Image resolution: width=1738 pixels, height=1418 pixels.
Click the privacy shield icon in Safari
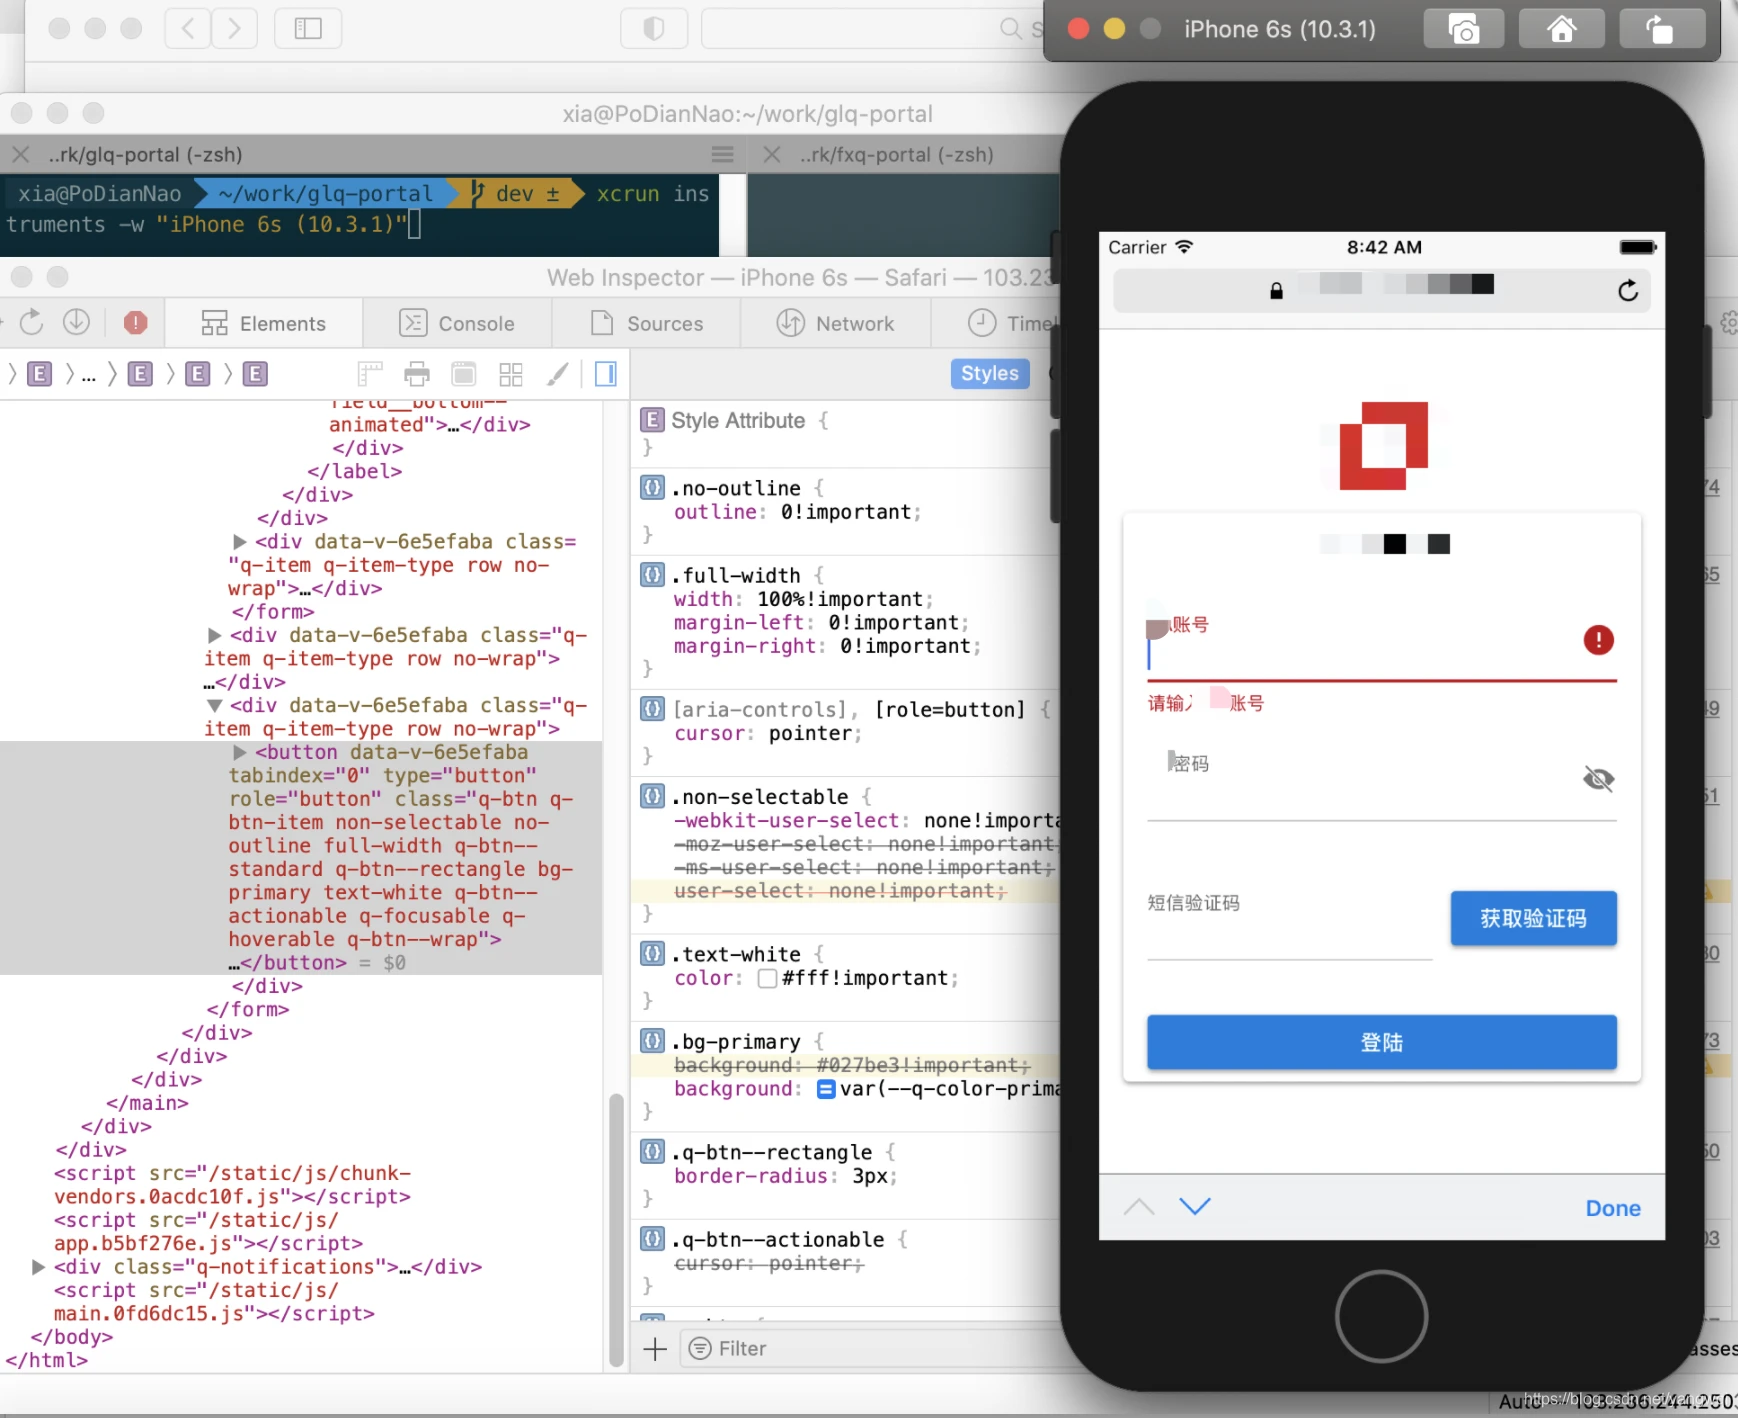point(654,28)
